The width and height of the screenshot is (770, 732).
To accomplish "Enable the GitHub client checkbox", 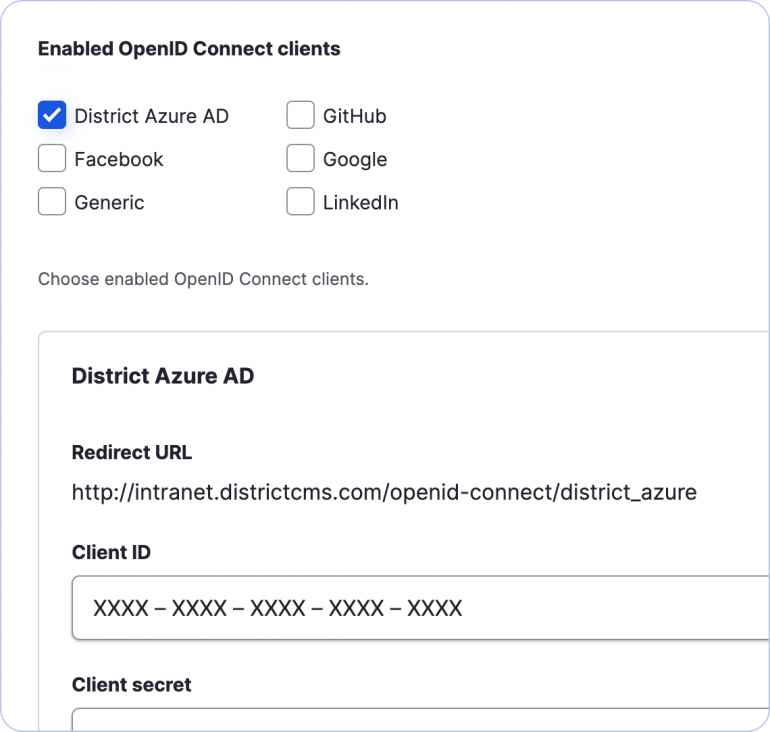I will pyautogui.click(x=301, y=115).
